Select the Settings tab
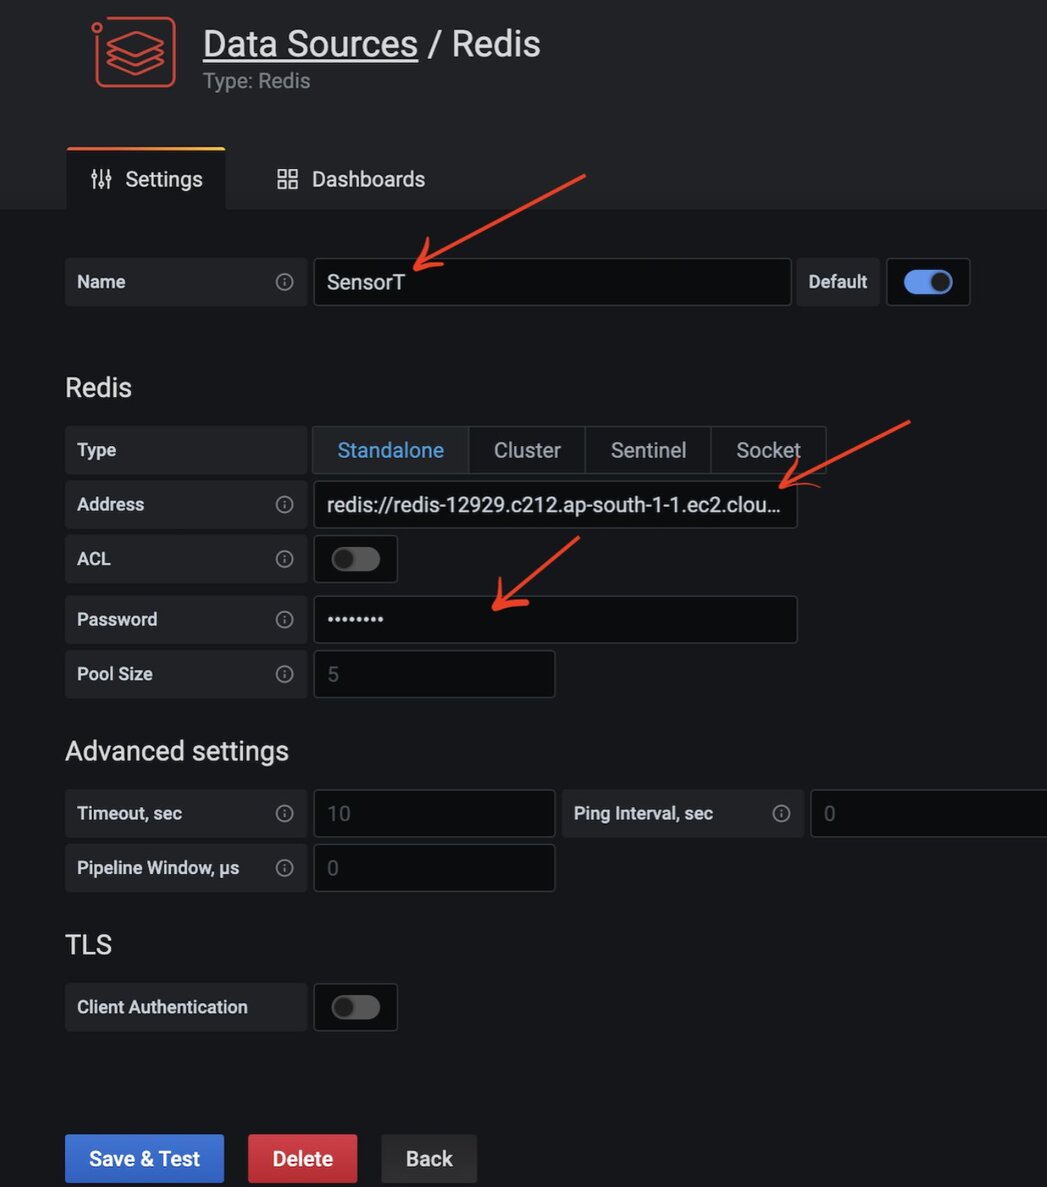The height and width of the screenshot is (1187, 1047). coord(163,179)
